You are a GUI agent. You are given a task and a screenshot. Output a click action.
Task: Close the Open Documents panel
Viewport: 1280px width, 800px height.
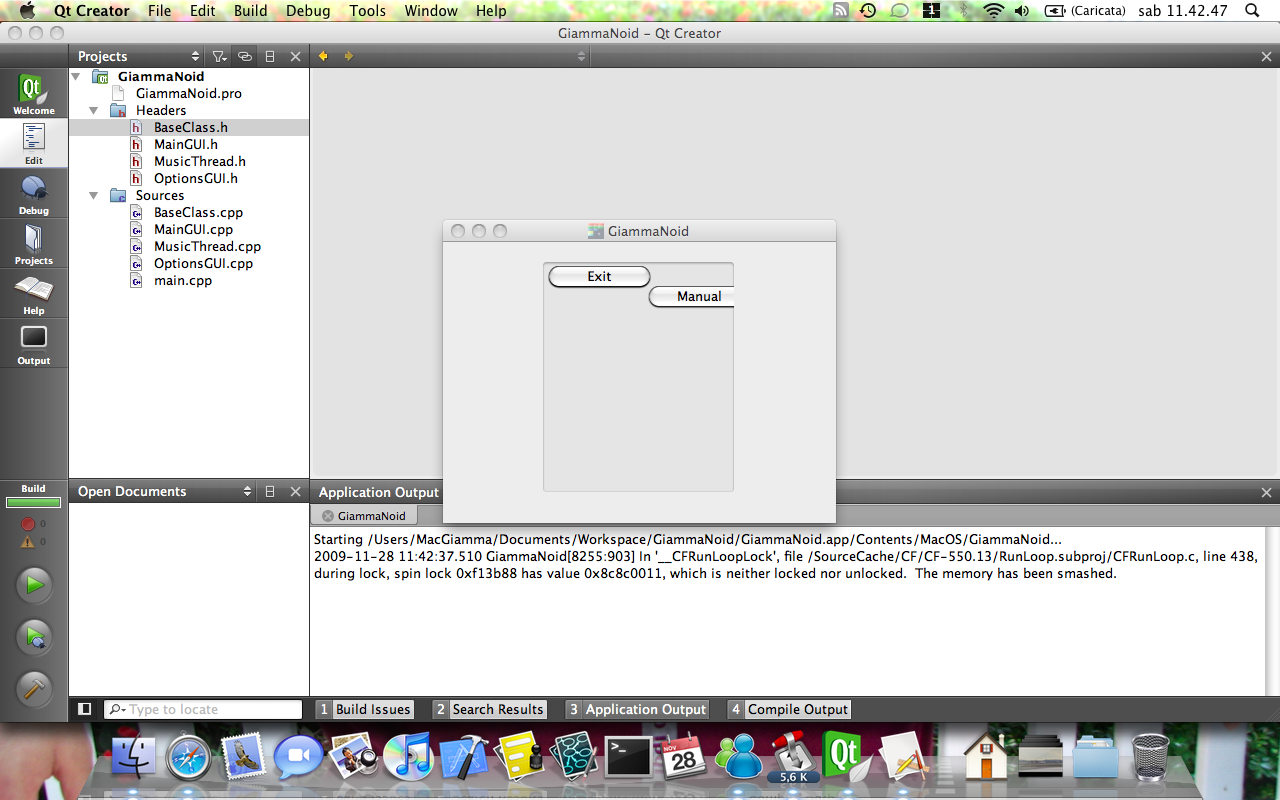point(295,492)
